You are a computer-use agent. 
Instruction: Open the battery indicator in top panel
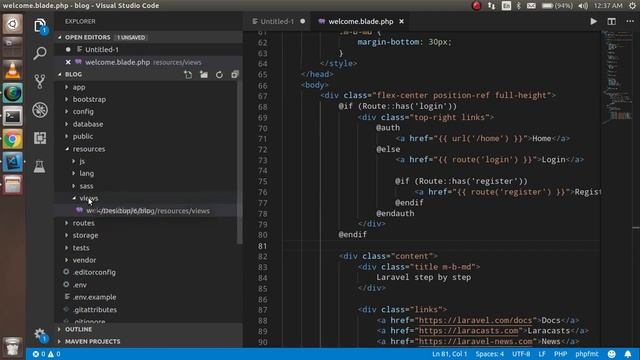[557, 6]
